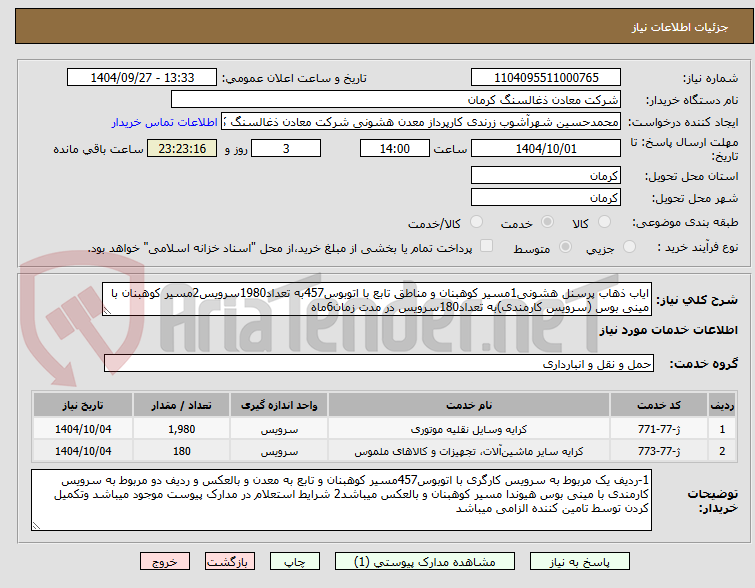Click the بازگشت back button
Viewport: 755px width, 588px height.
click(230, 562)
